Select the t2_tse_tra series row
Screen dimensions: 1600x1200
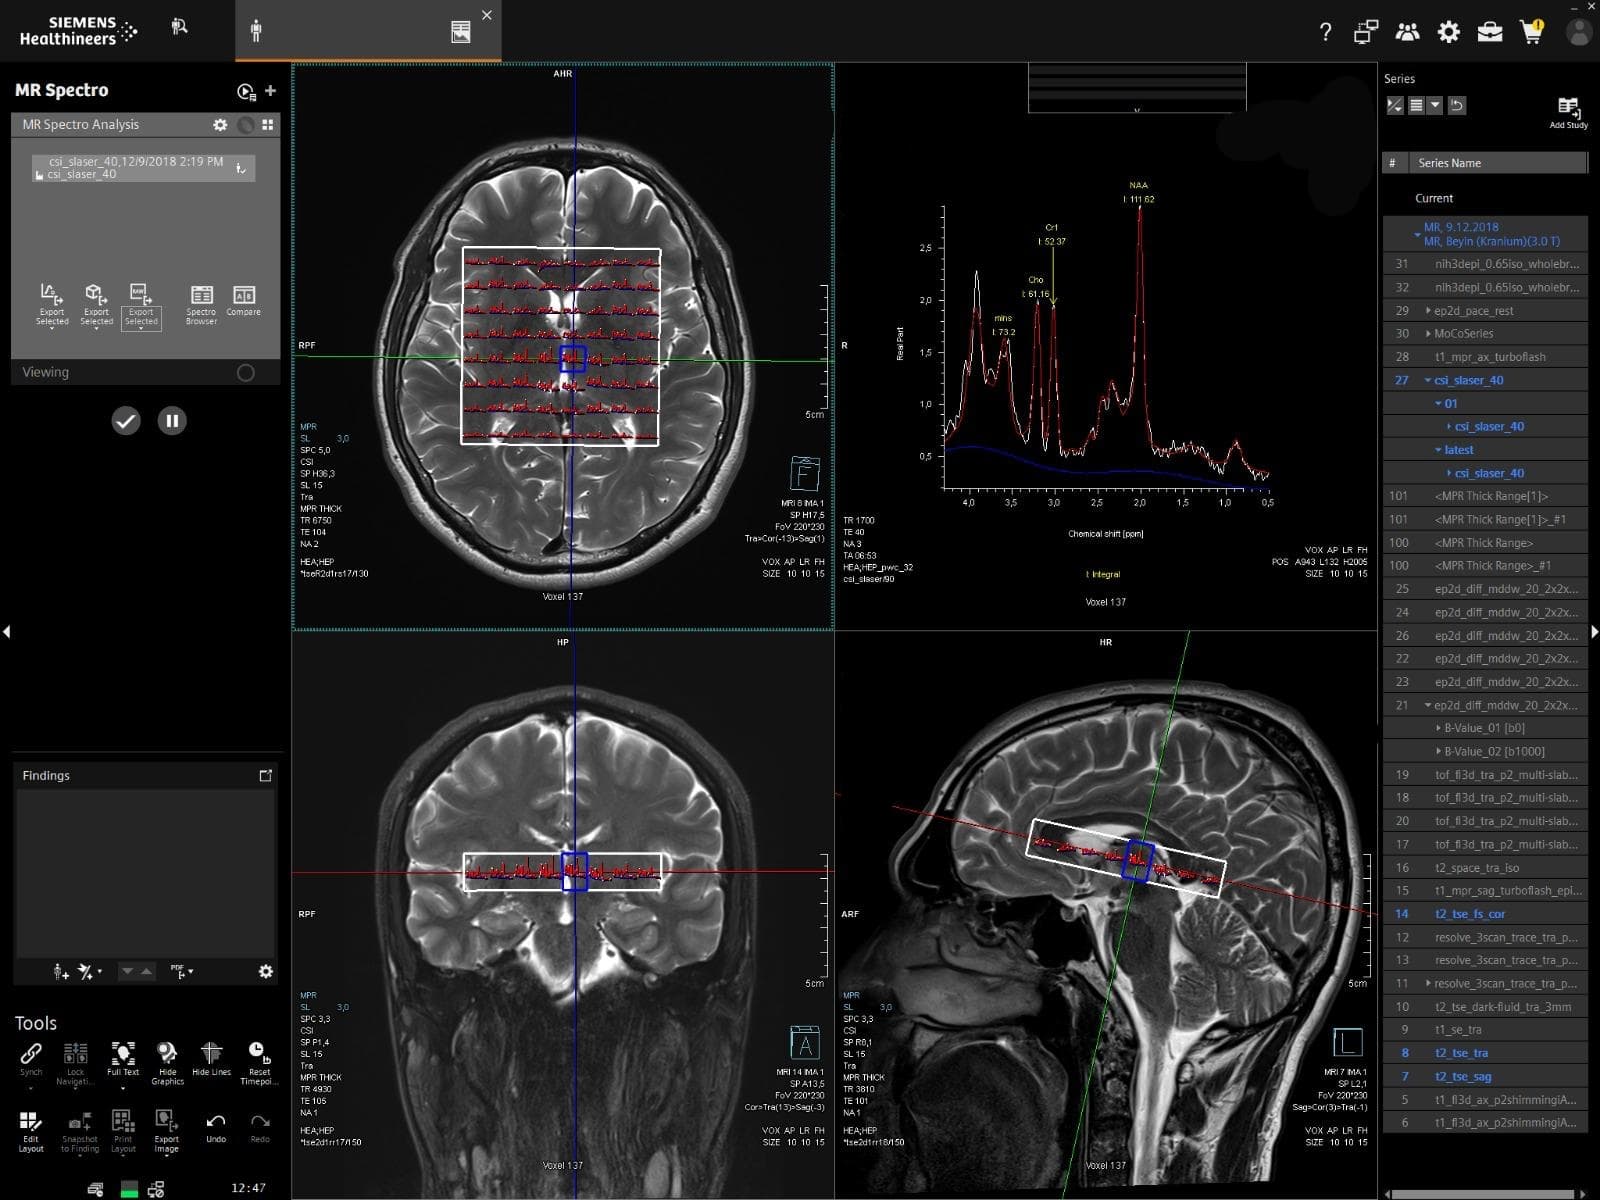tap(1461, 1053)
